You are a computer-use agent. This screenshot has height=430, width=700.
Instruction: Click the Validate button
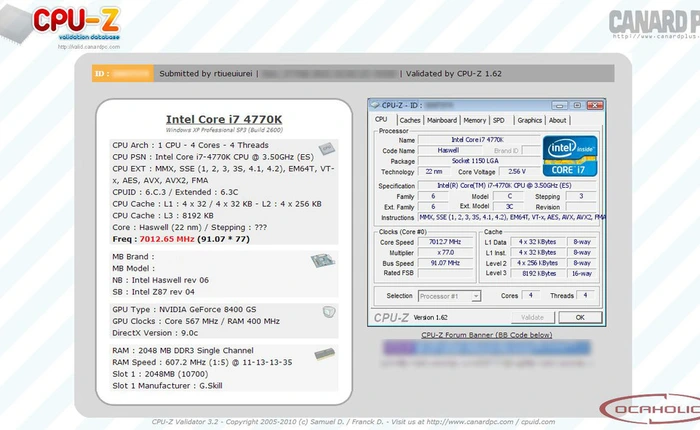click(532, 317)
